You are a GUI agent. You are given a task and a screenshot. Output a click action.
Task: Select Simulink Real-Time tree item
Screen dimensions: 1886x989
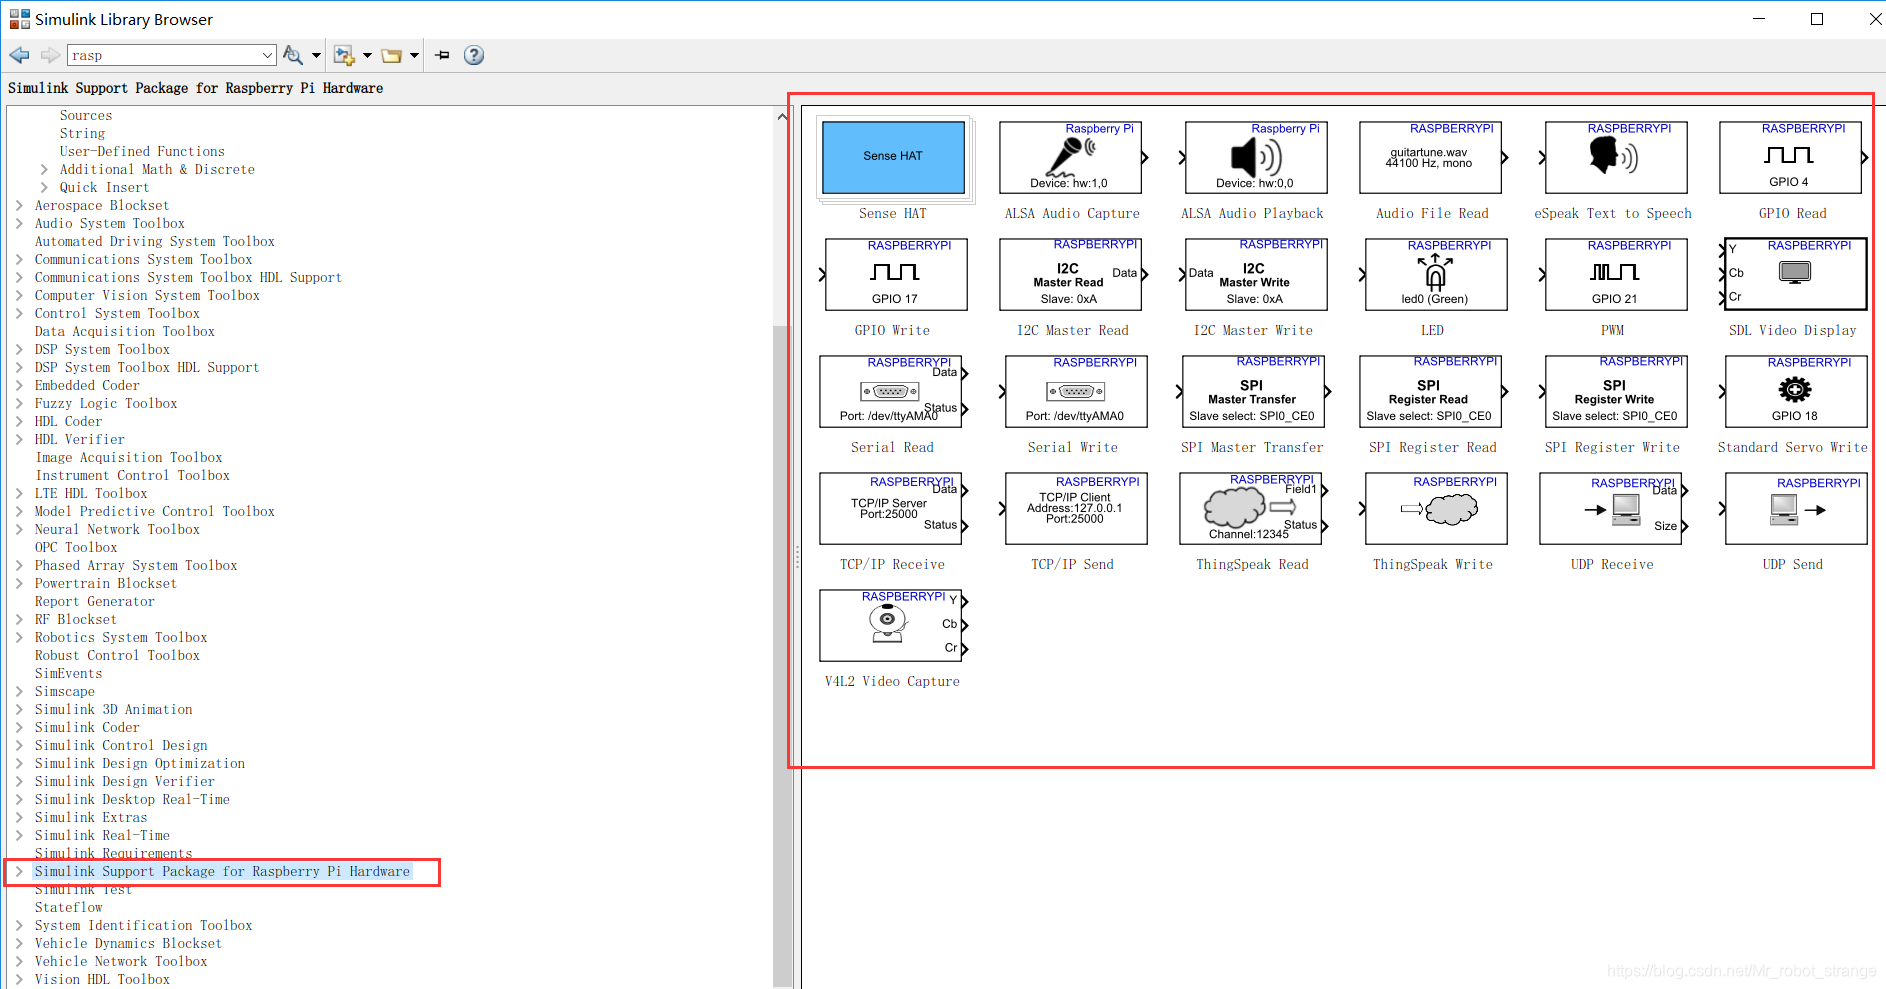point(102,836)
